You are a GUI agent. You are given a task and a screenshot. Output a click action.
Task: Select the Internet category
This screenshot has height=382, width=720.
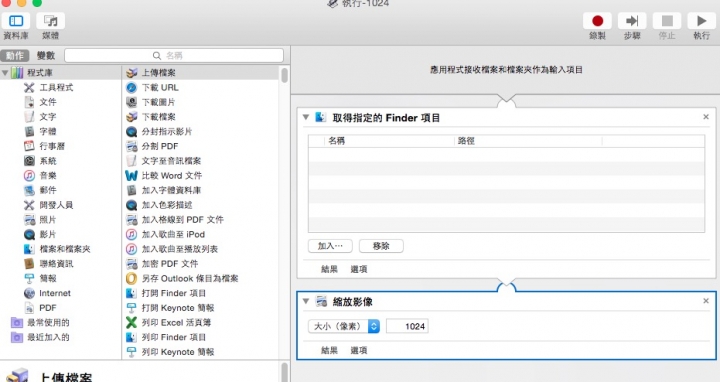pos(55,293)
